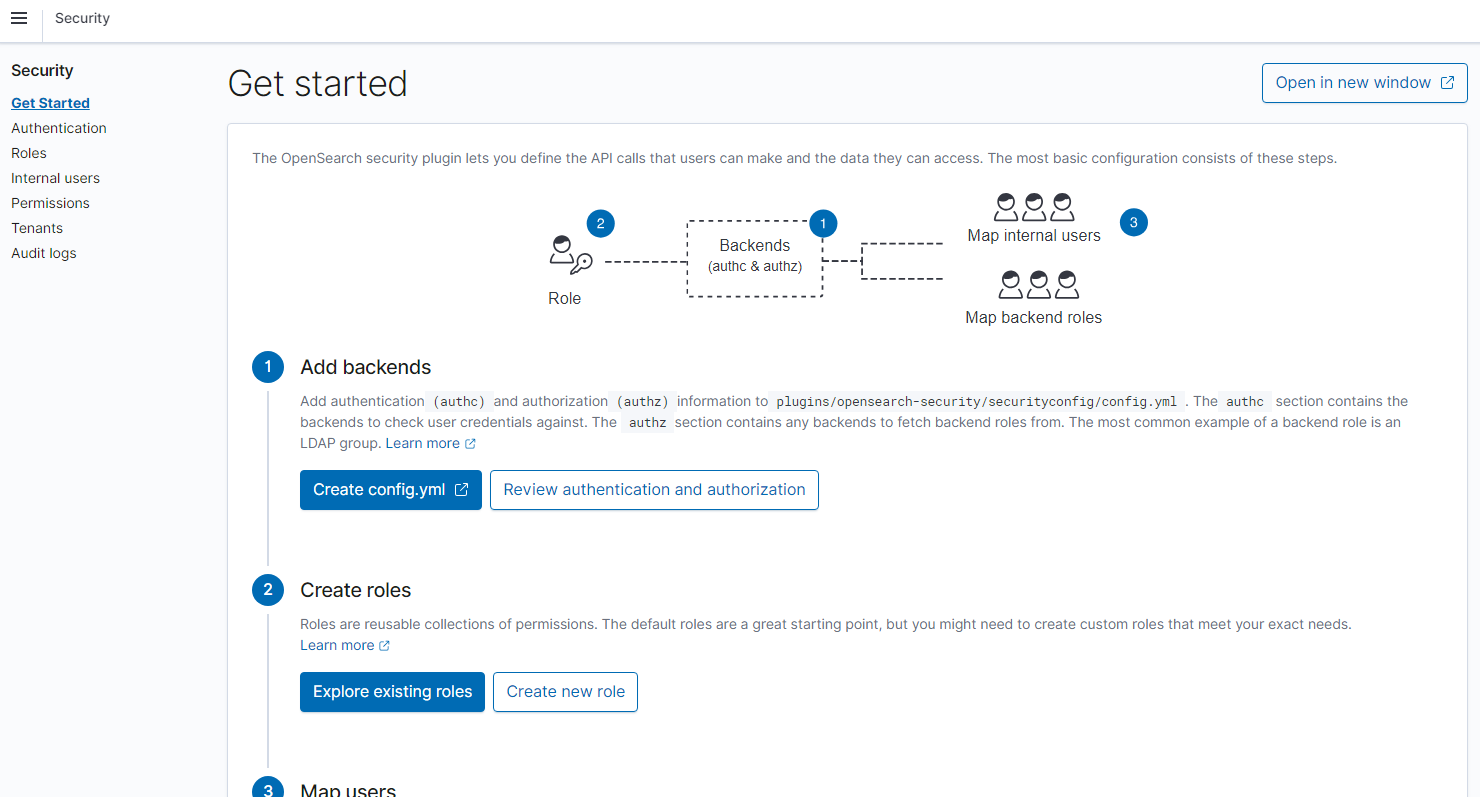Screen dimensions: 1480x797
Task: Go to Roles in the sidebar
Action: (x=29, y=153)
